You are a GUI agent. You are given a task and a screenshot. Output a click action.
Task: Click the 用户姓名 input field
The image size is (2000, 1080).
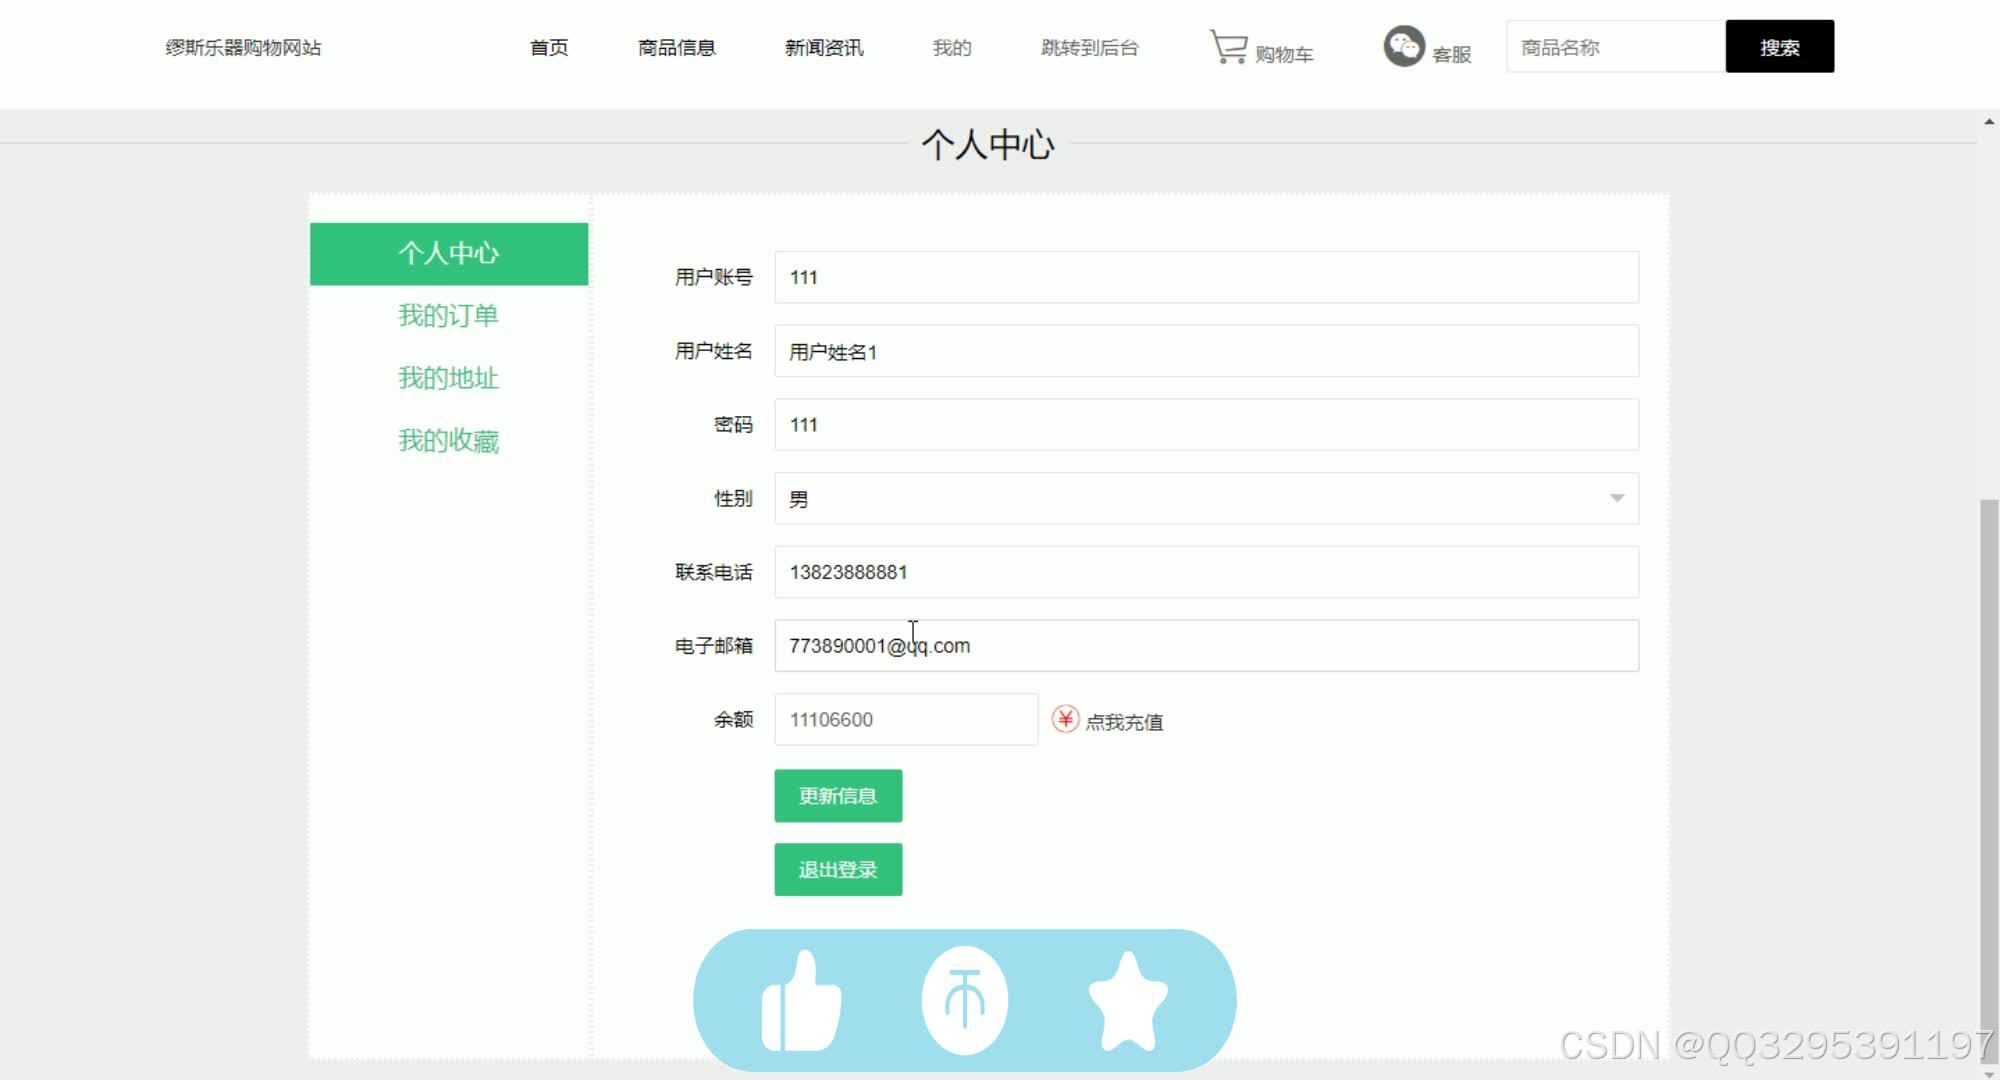click(x=1206, y=351)
